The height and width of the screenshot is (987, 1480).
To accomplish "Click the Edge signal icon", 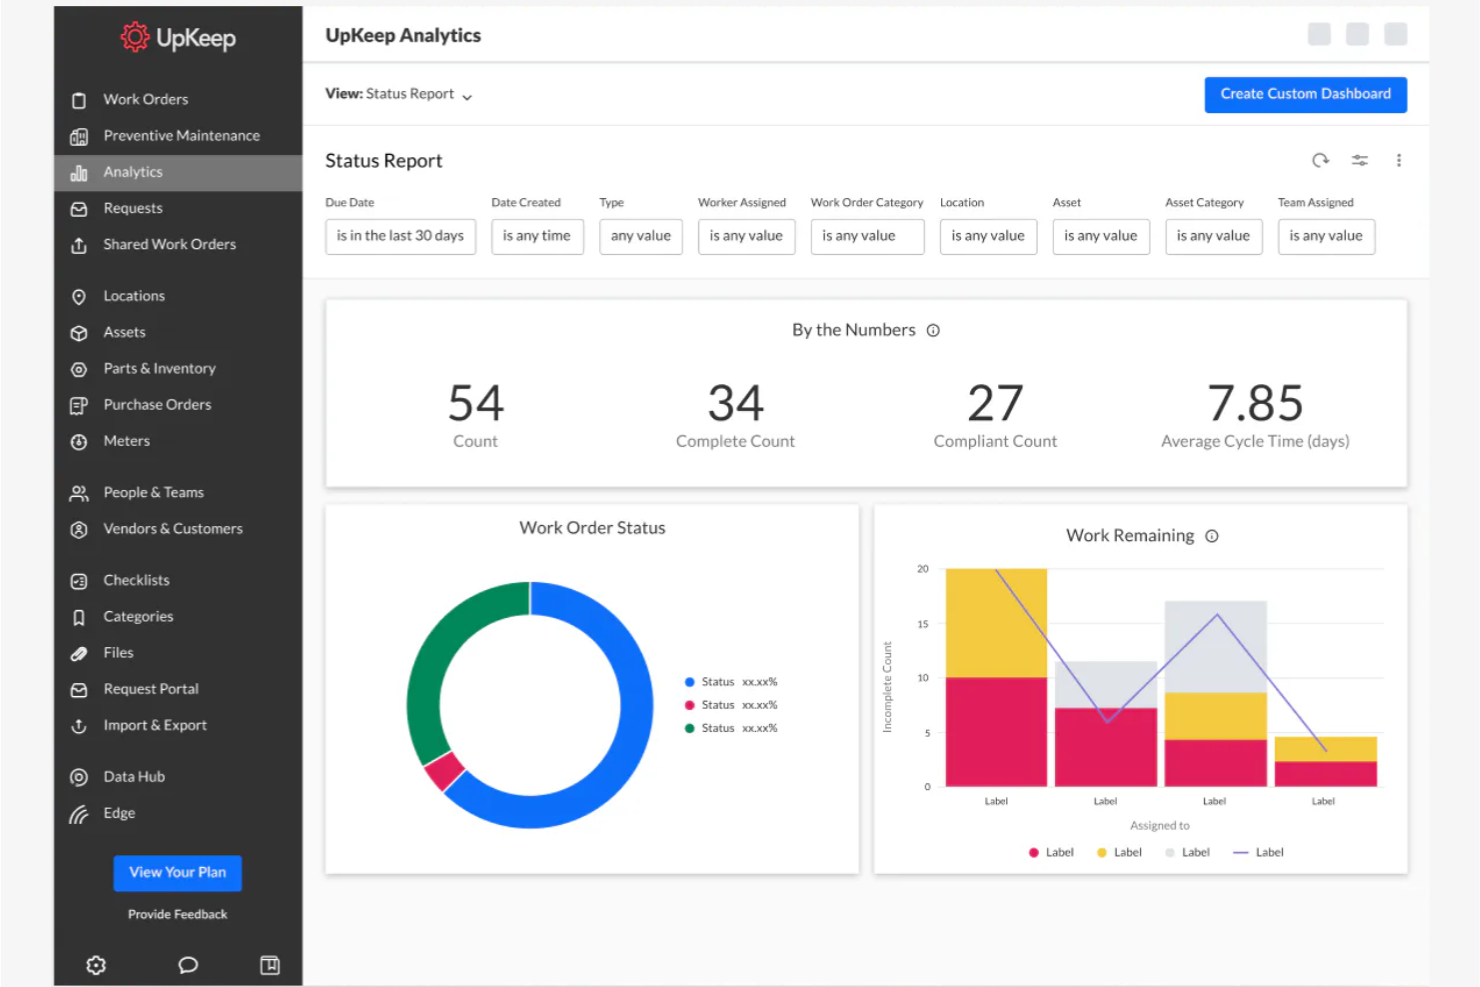I will click(79, 814).
